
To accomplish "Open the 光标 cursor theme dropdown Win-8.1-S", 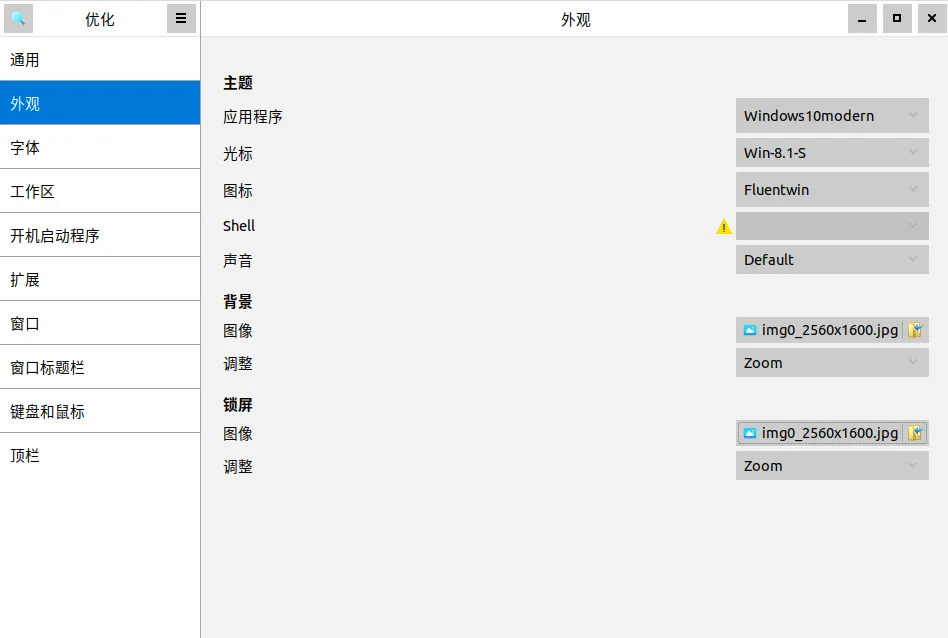I will (x=832, y=152).
